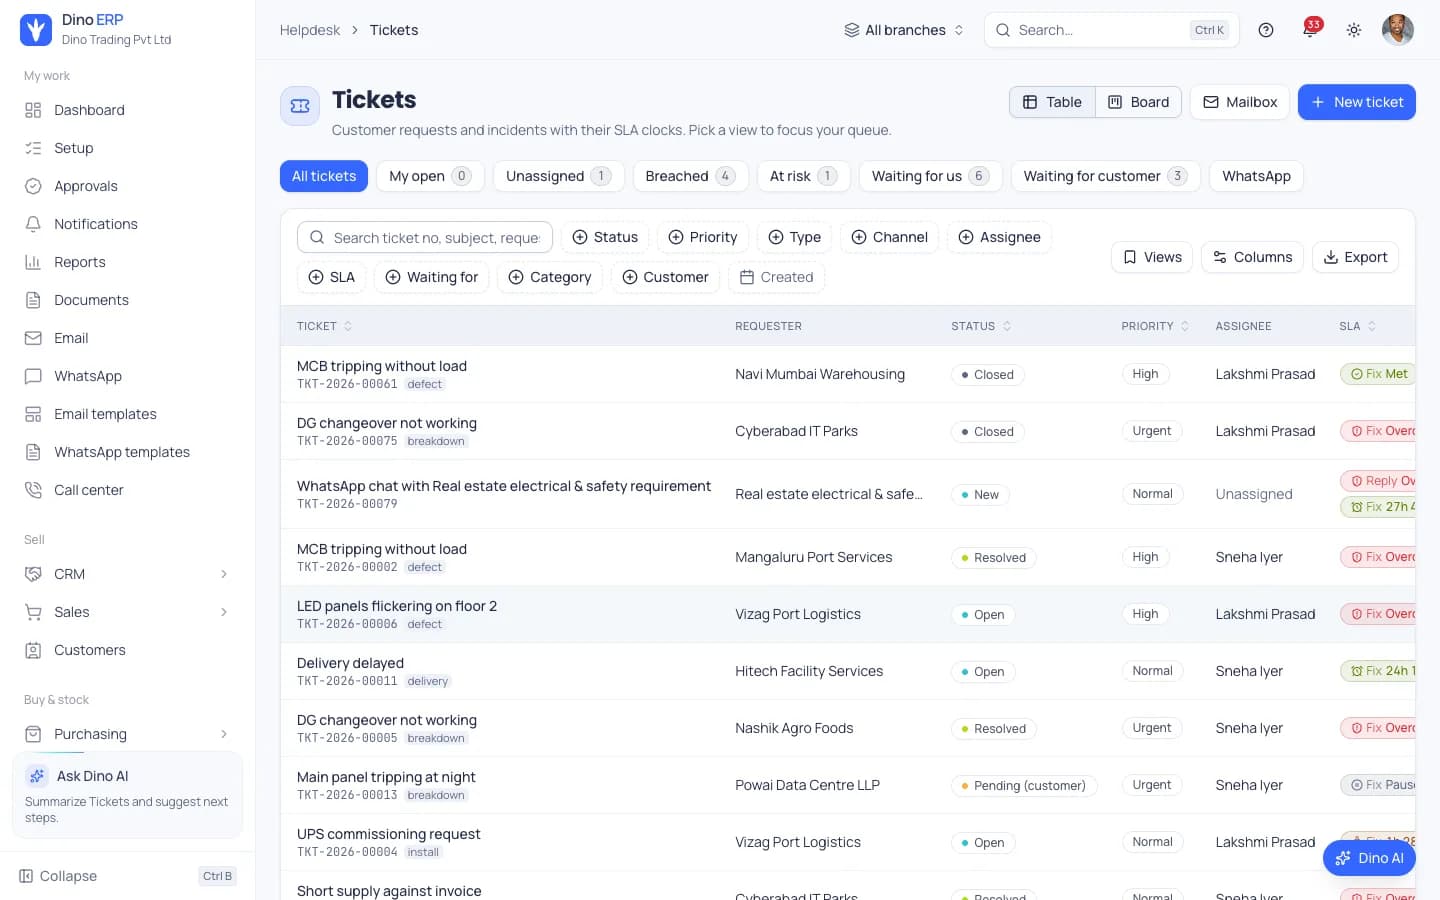
Task: Open the floating Dino AI button
Action: 1369,858
